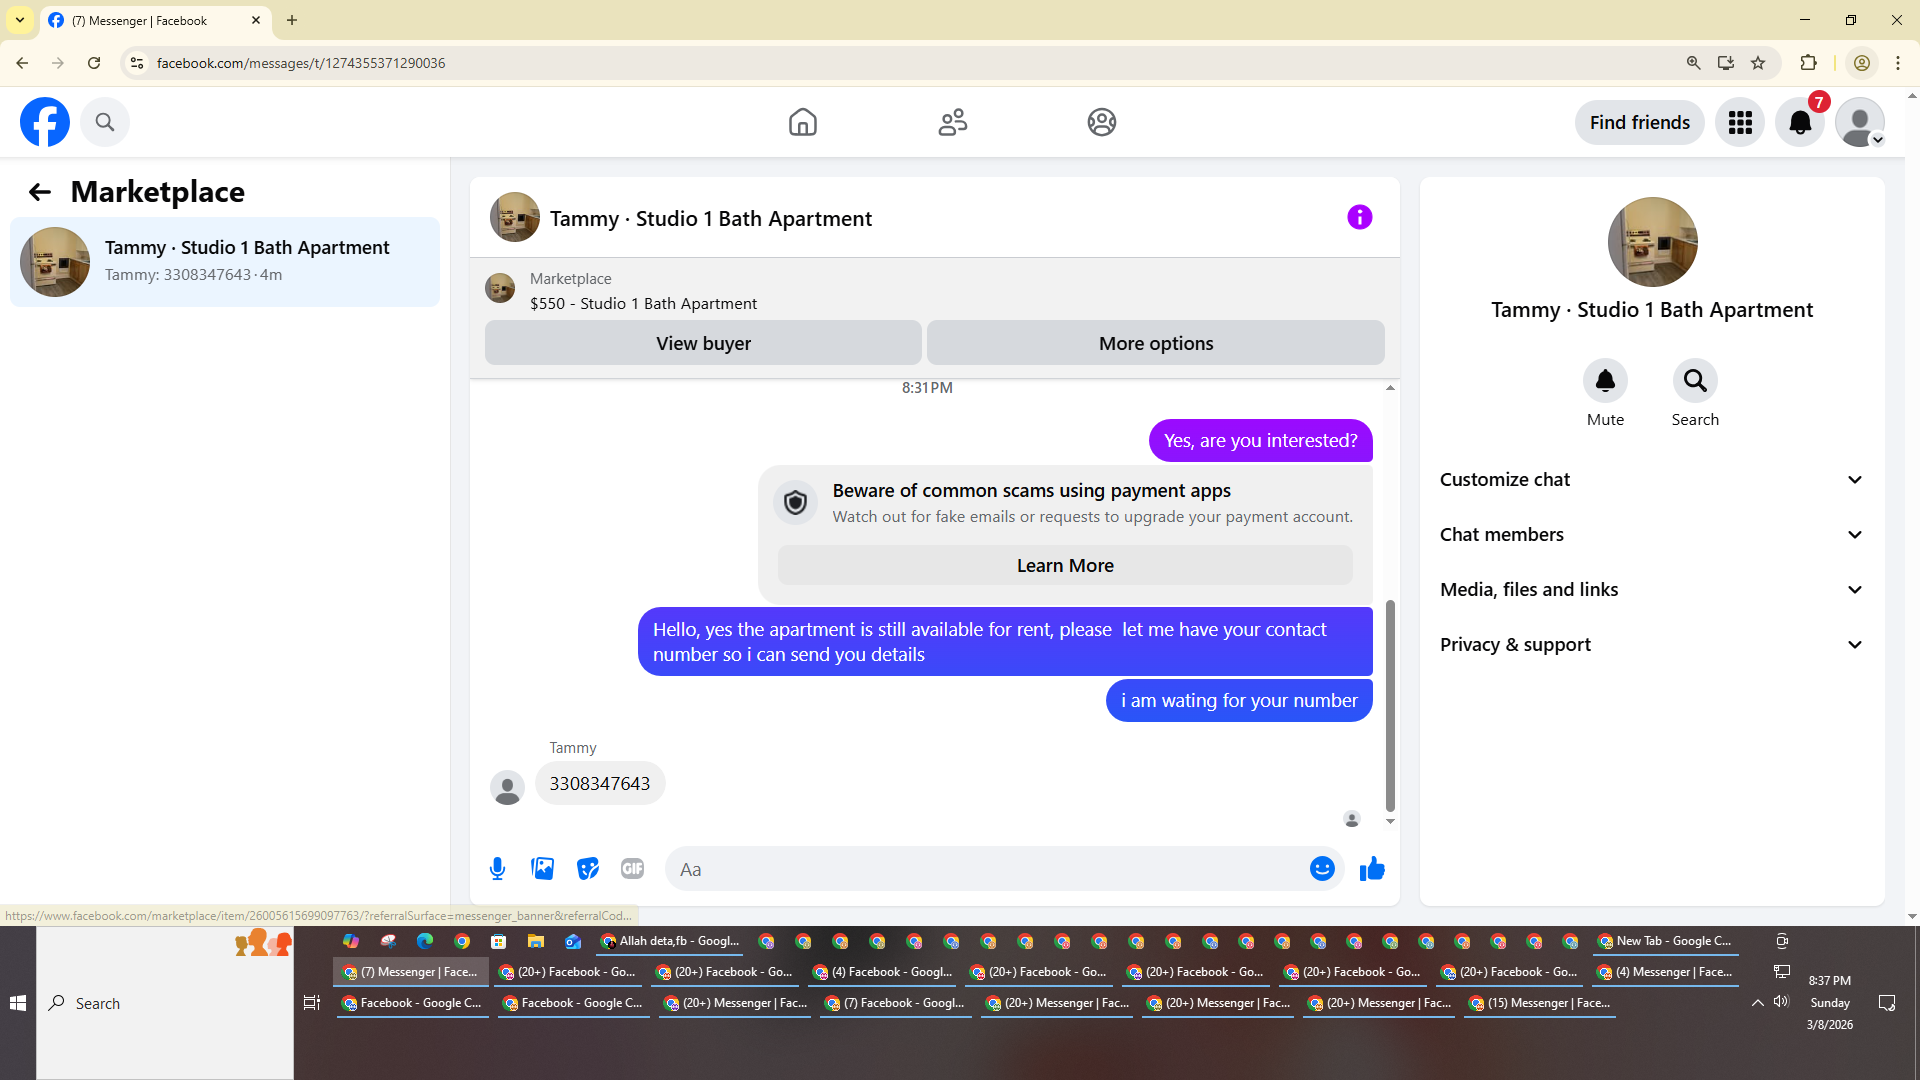The height and width of the screenshot is (1080, 1920).
Task: Click the View buyer button
Action: pos(703,343)
